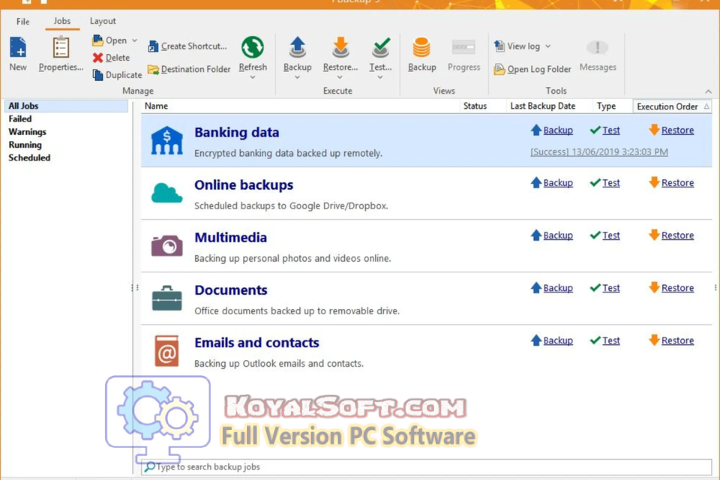Screen dimensions: 720x480
Task: Click the search backup jobs field
Action: point(427,467)
